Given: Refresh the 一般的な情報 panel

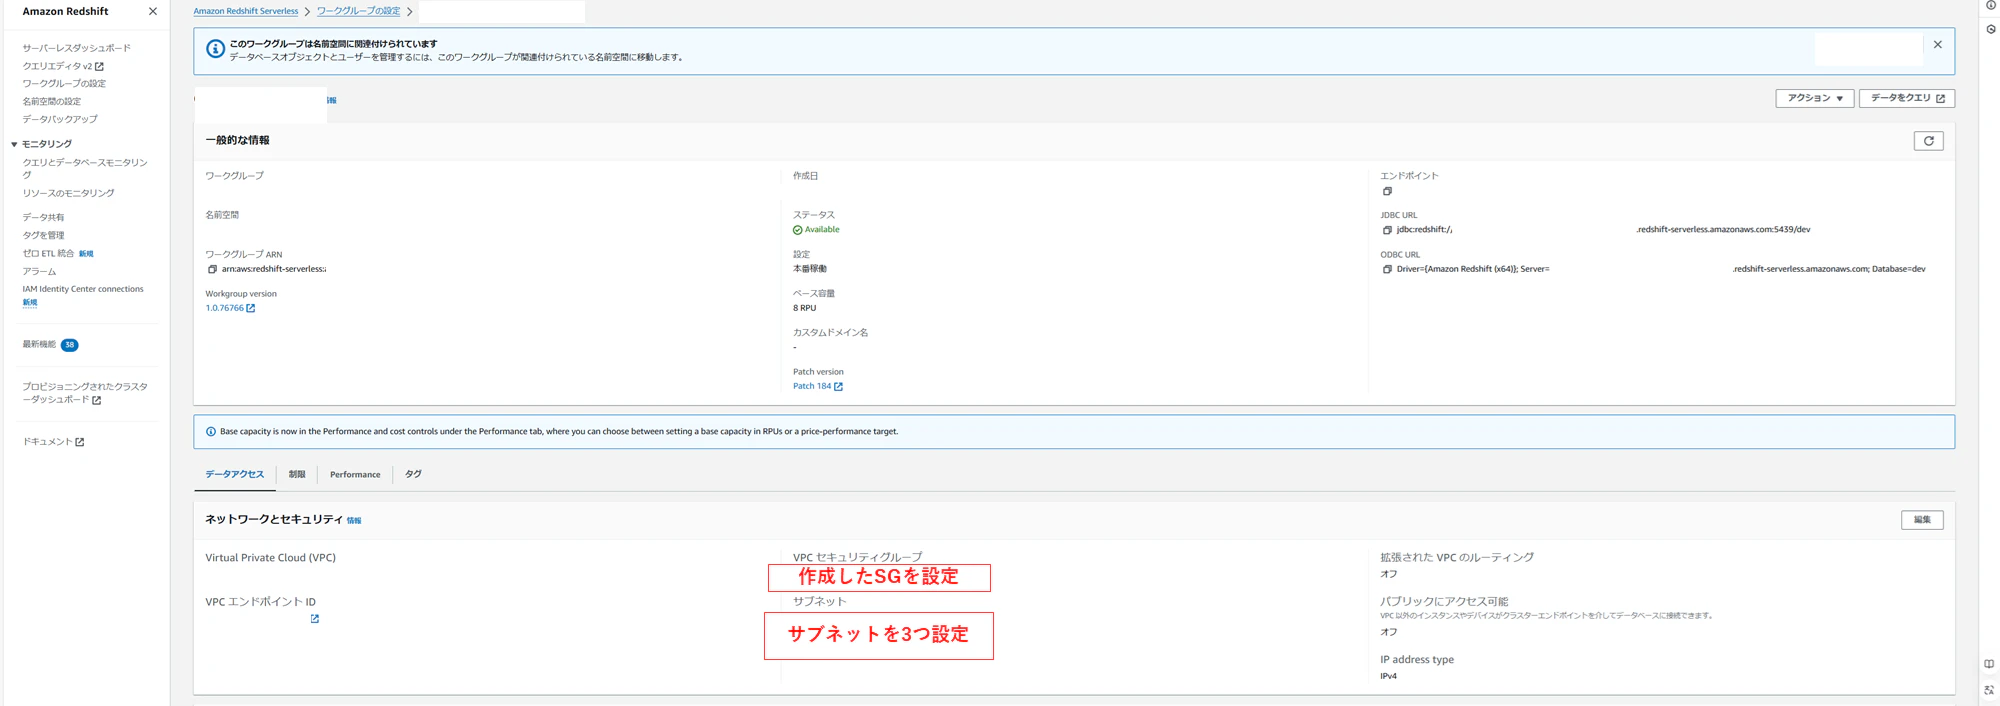Looking at the screenshot, I should pyautogui.click(x=1928, y=141).
